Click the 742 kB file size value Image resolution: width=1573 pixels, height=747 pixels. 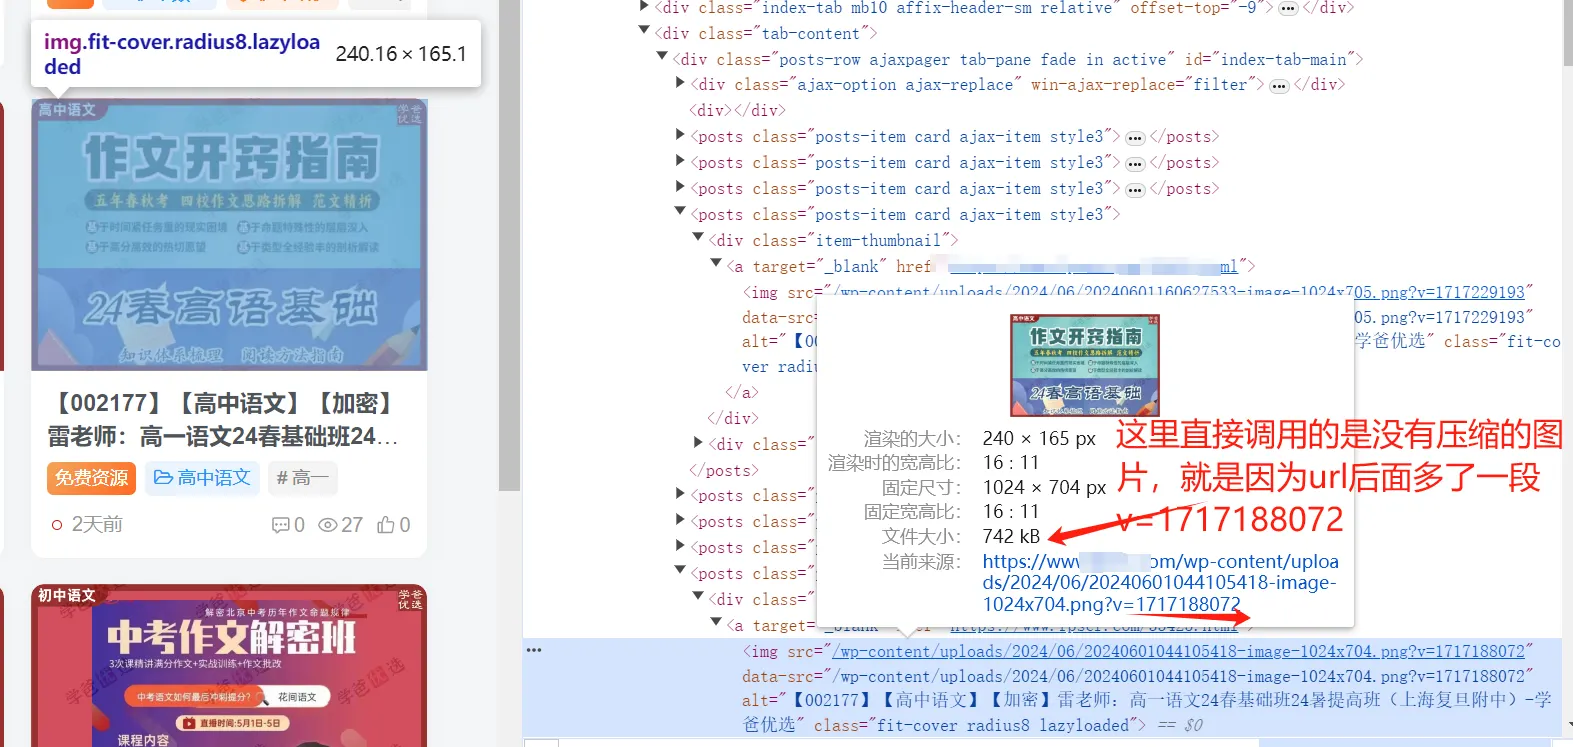1011,537
